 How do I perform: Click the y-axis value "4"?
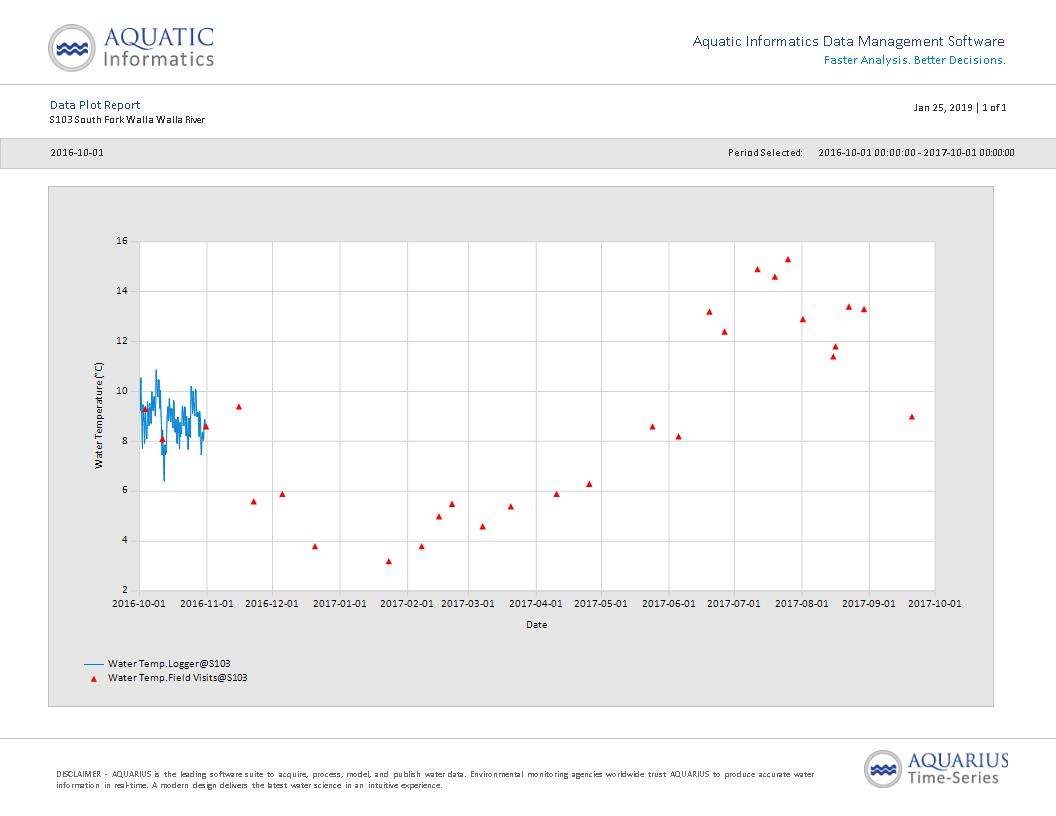(125, 540)
